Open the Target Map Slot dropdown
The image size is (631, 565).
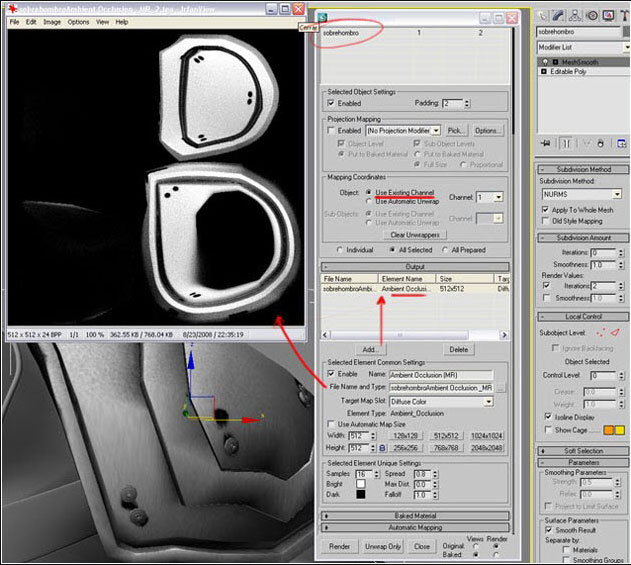(488, 401)
